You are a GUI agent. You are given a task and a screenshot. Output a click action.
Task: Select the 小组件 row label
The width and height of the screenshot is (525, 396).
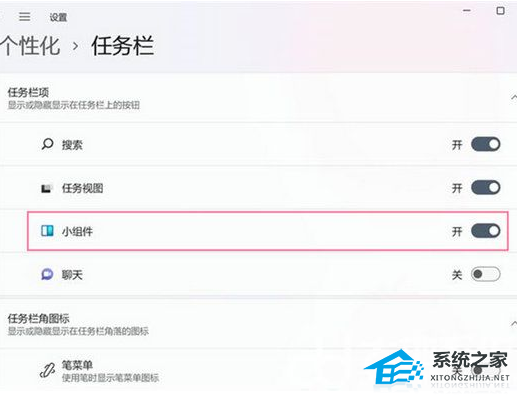click(x=77, y=231)
